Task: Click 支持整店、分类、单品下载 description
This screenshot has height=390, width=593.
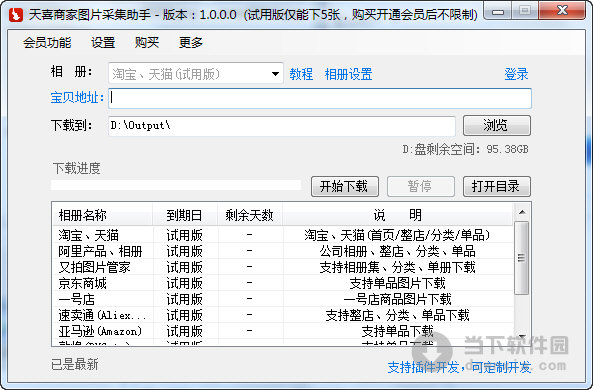Action: [x=397, y=315]
